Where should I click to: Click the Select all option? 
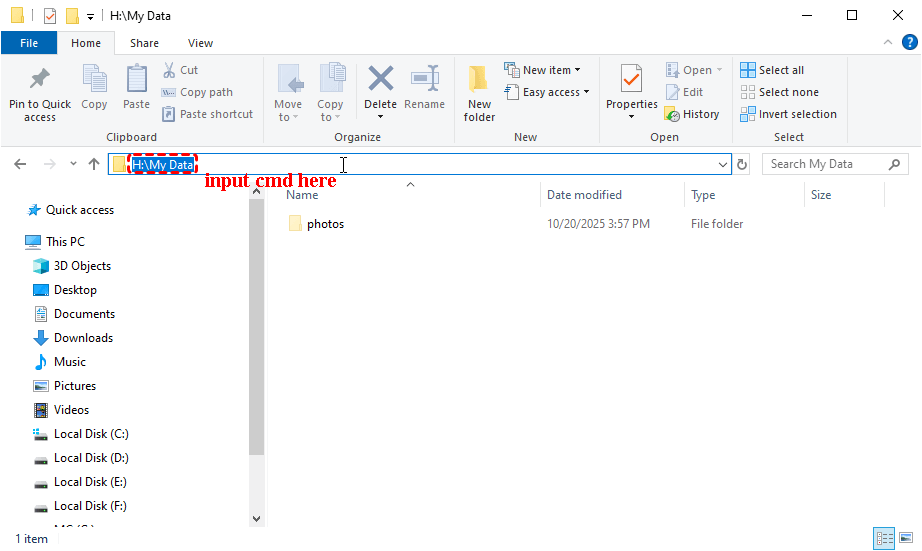[772, 70]
